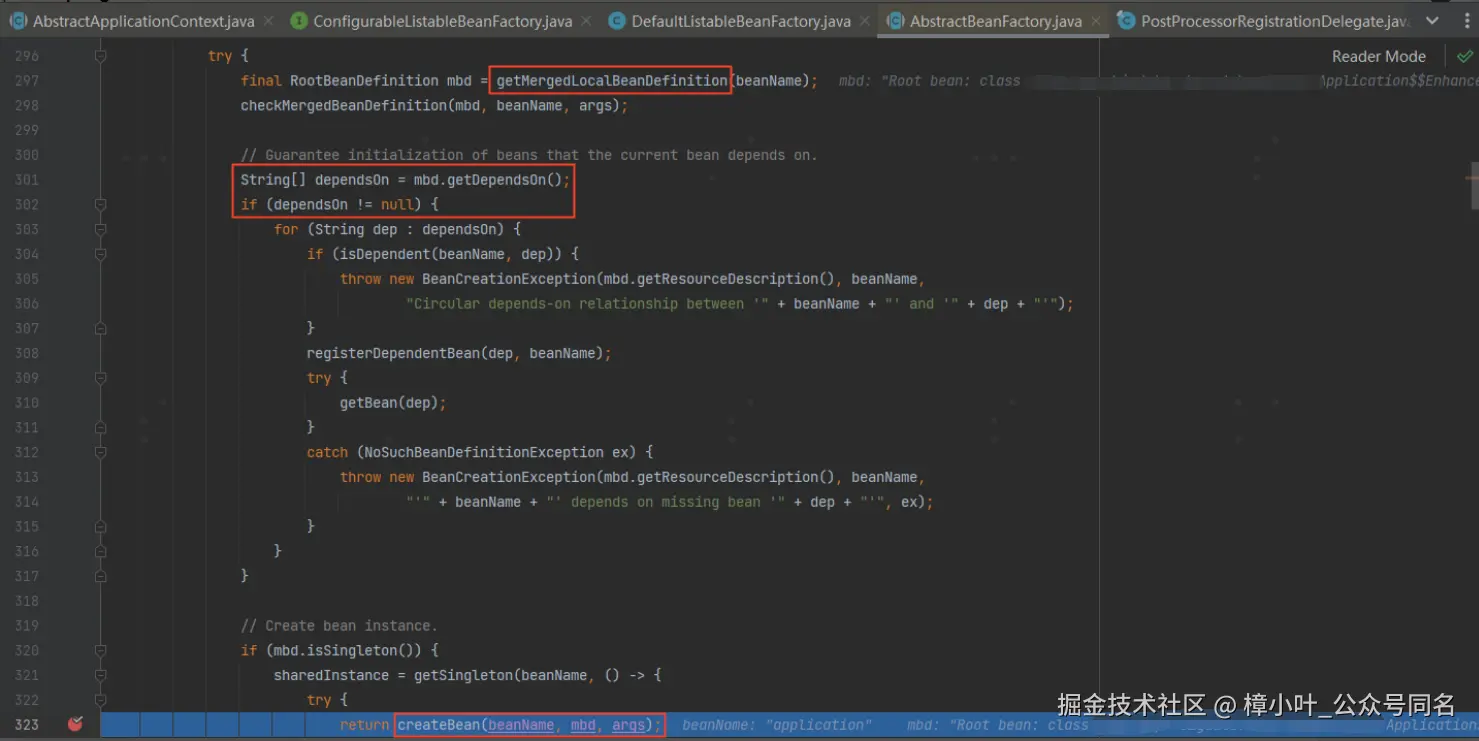Switch to AbstractApplicationContext.java tab
Screen dimensions: 1479x741
point(142,21)
